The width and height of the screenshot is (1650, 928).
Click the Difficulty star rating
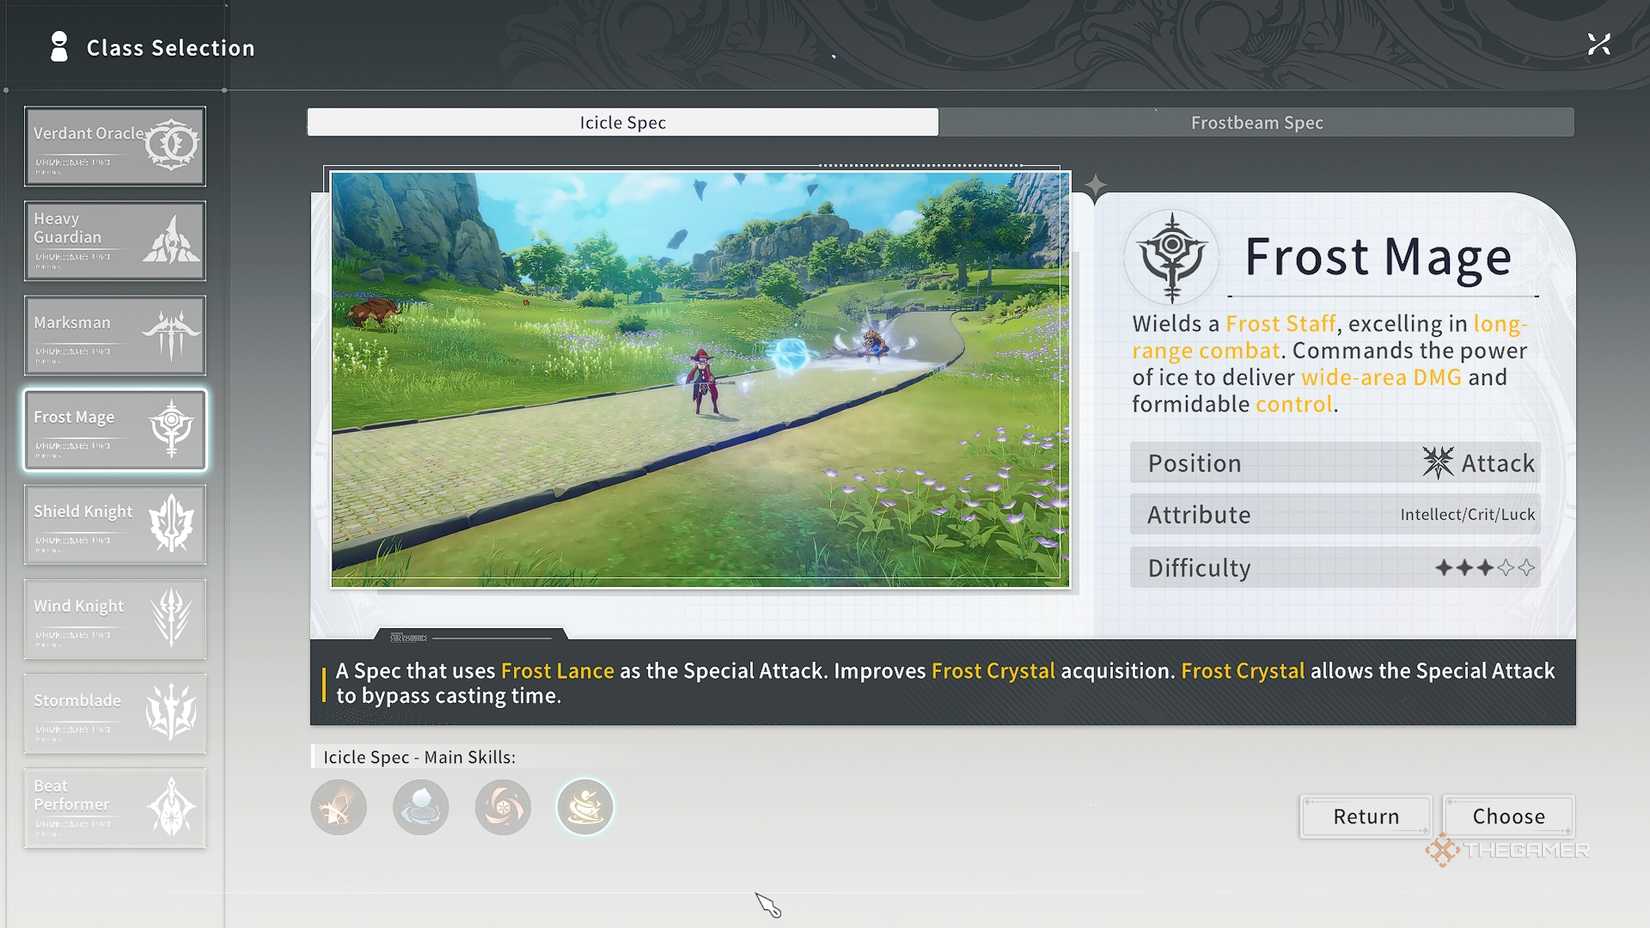click(1484, 568)
